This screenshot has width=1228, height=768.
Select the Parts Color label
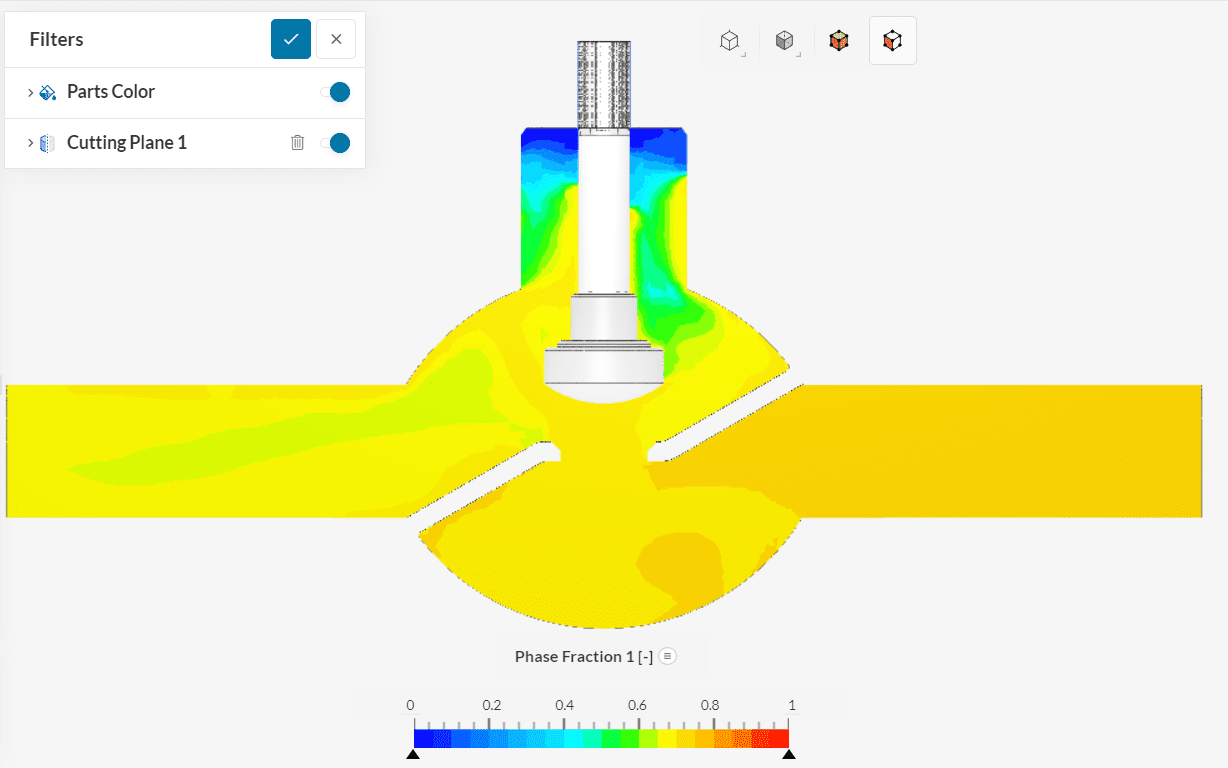coord(111,92)
